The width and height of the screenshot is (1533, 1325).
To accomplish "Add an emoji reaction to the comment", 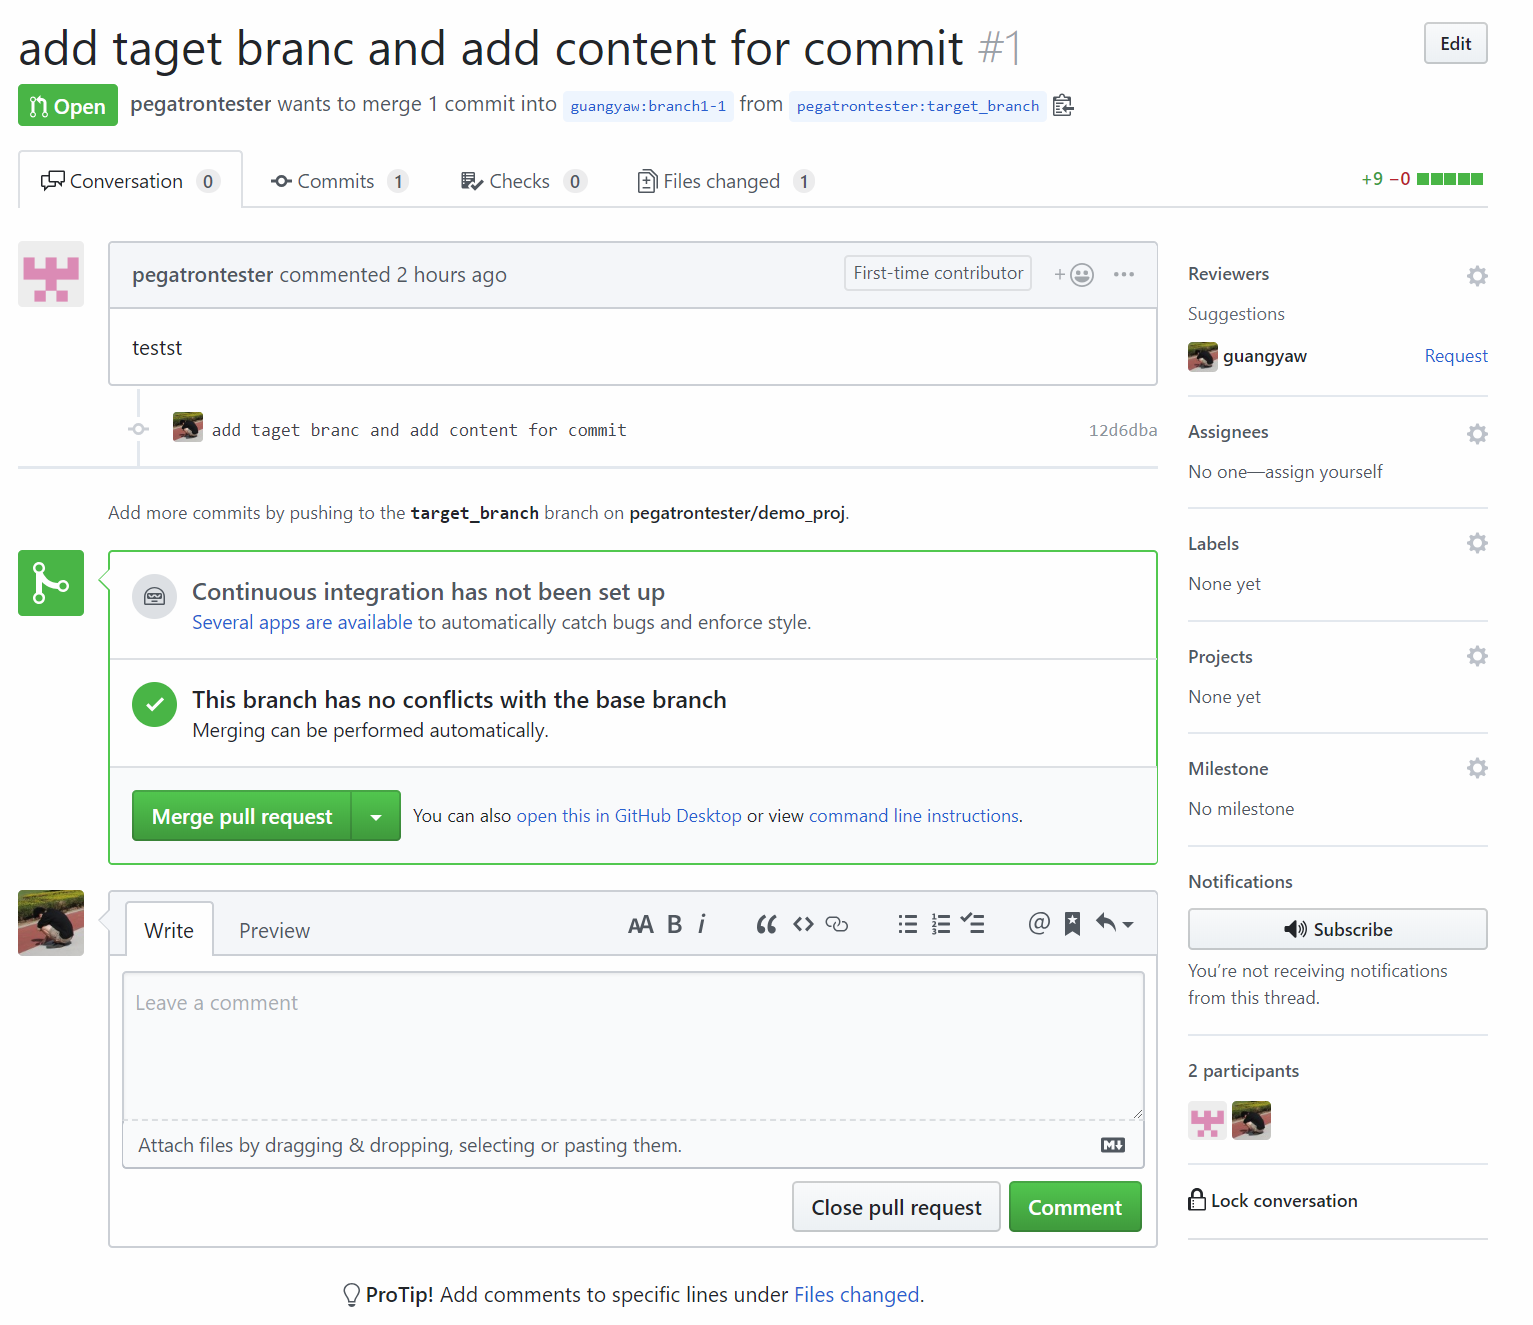I will 1075,275.
